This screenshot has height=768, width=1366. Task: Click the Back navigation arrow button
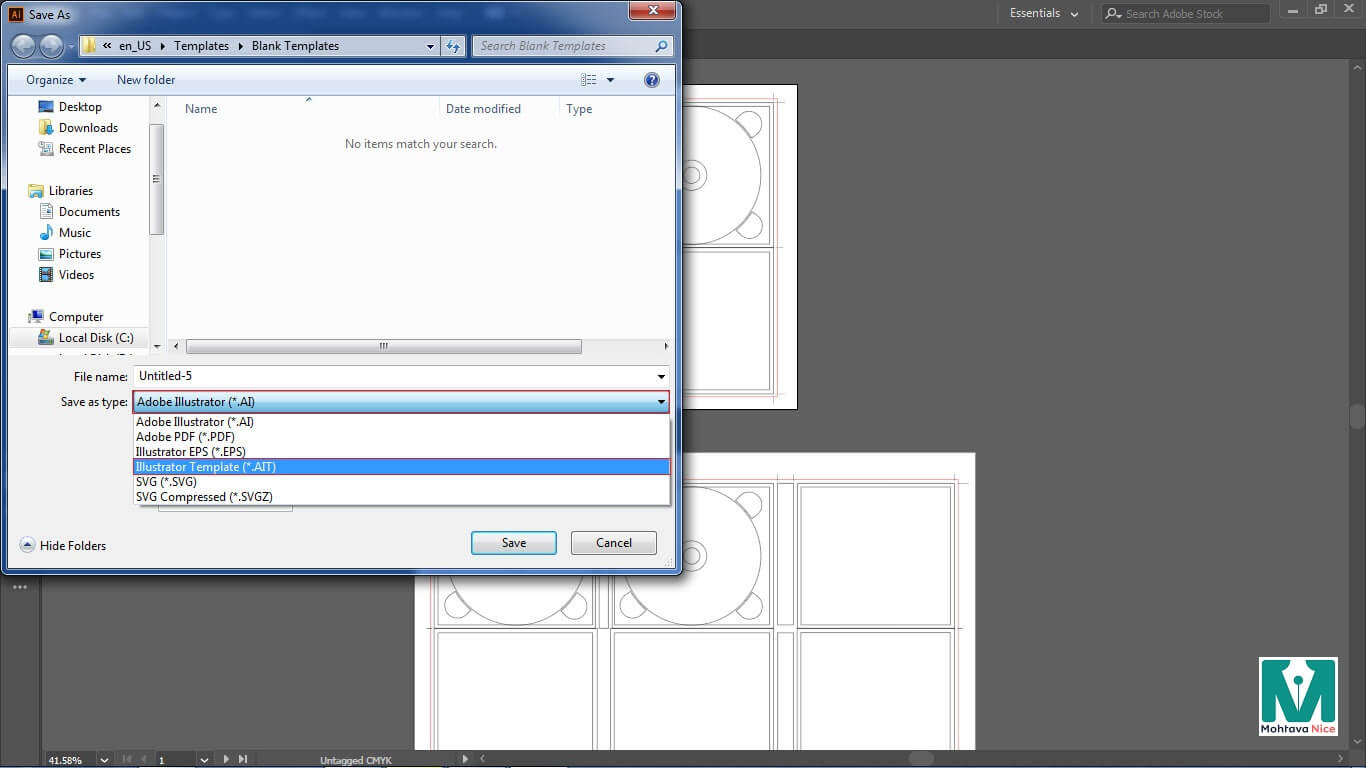pyautogui.click(x=23, y=46)
